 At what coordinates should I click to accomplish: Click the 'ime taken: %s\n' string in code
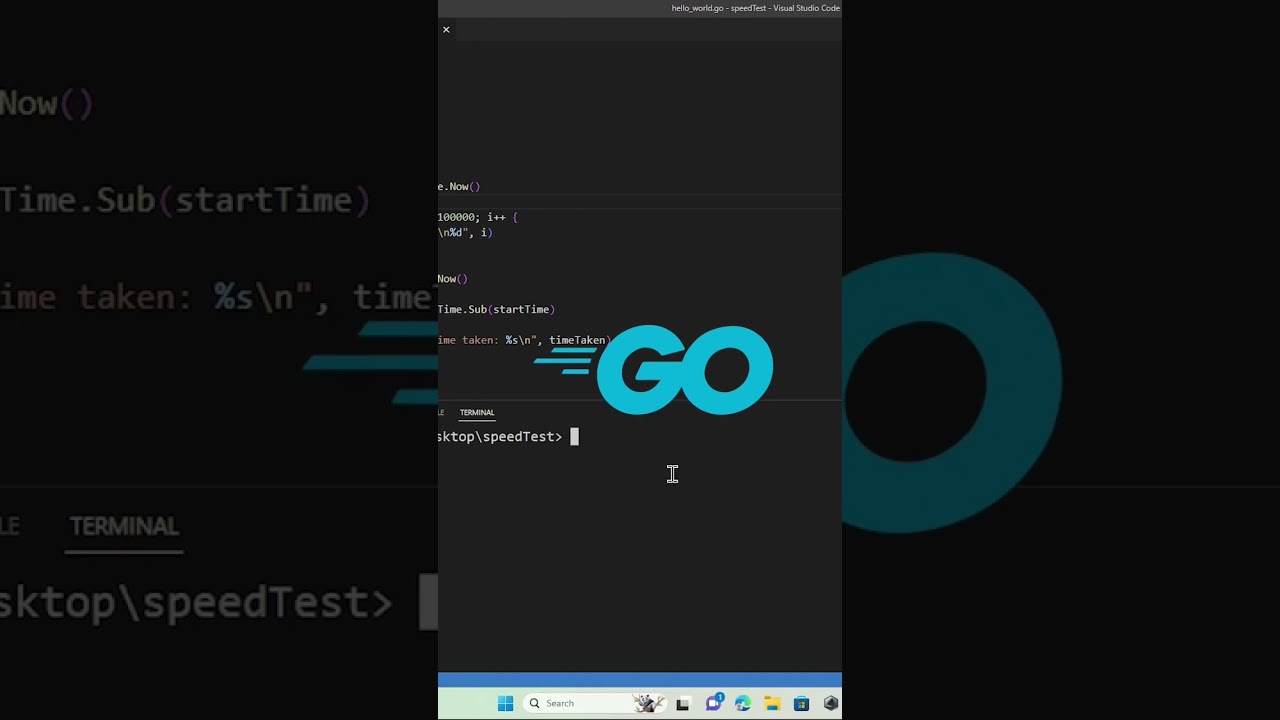(x=486, y=340)
